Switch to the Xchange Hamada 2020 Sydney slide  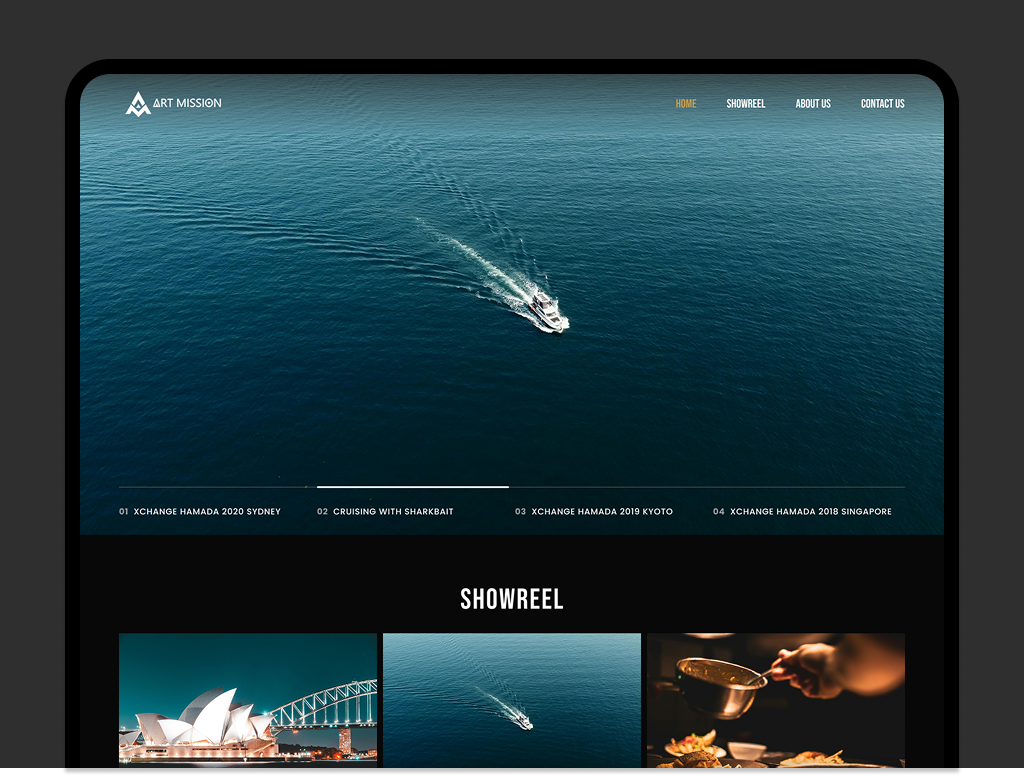pyautogui.click(x=206, y=512)
